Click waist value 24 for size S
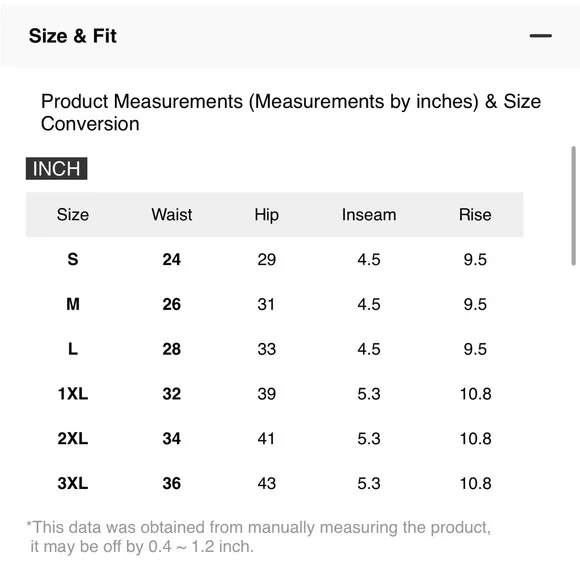This screenshot has height=580, width=580. click(172, 259)
